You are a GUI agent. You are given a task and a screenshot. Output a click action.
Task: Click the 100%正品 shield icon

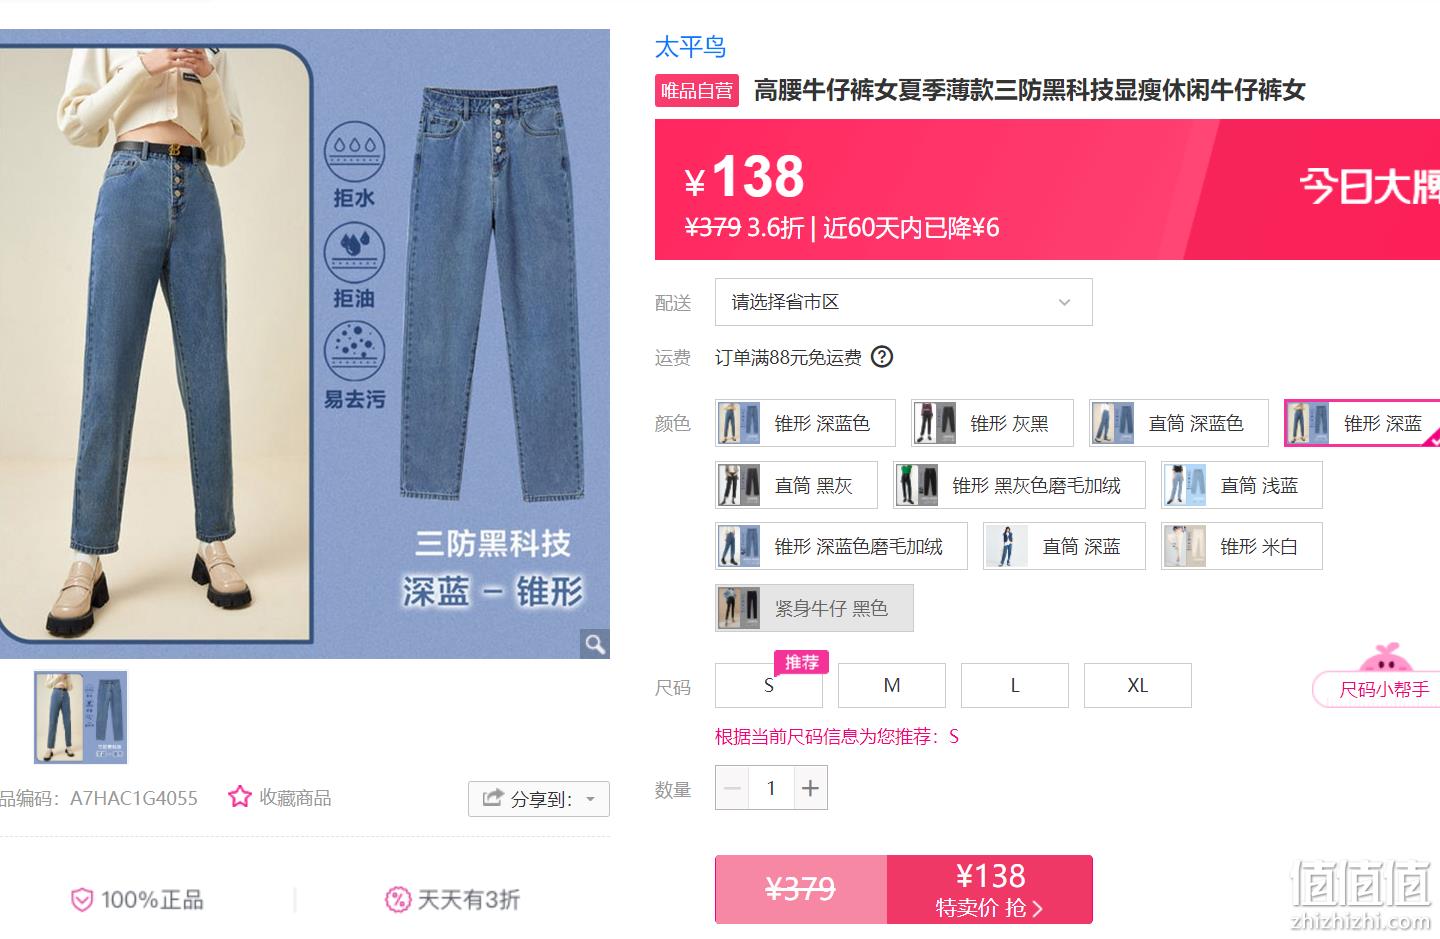[x=82, y=900]
